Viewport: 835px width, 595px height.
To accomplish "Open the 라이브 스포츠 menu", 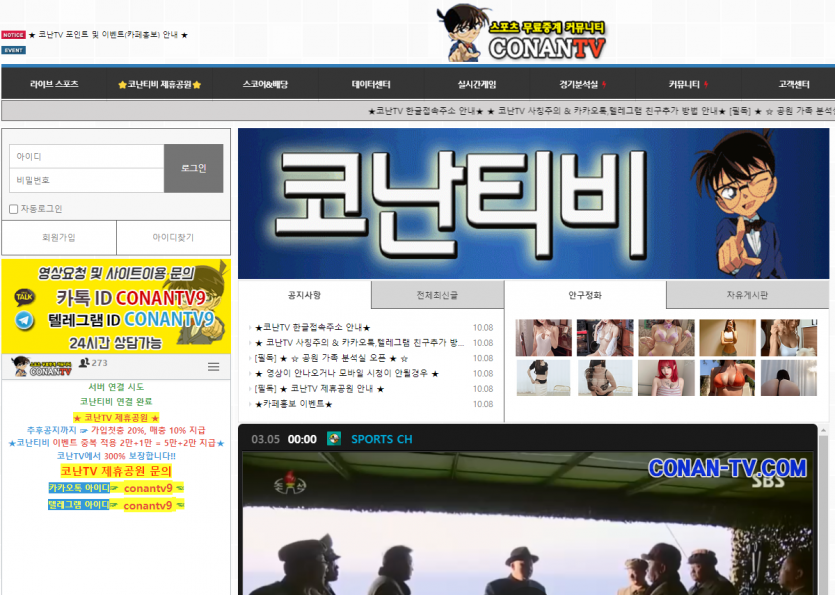I will 54,84.
